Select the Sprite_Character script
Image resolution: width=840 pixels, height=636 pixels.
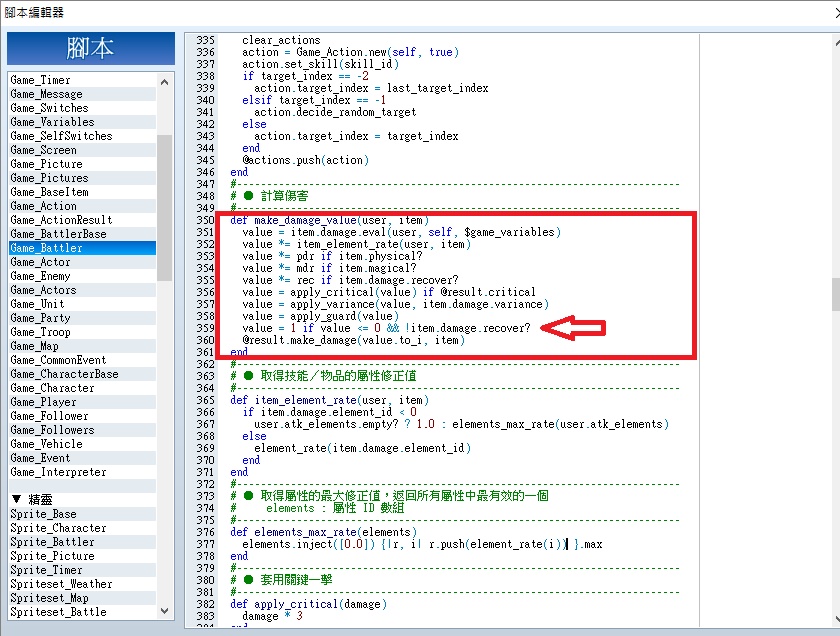[82, 528]
